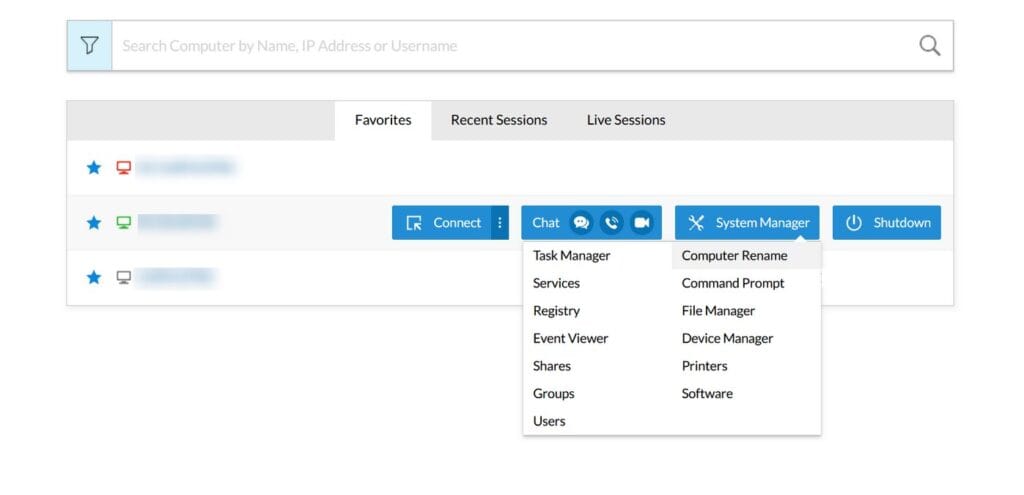Click the magnifying glass search icon
This screenshot has height=495, width=1024.
coord(929,46)
